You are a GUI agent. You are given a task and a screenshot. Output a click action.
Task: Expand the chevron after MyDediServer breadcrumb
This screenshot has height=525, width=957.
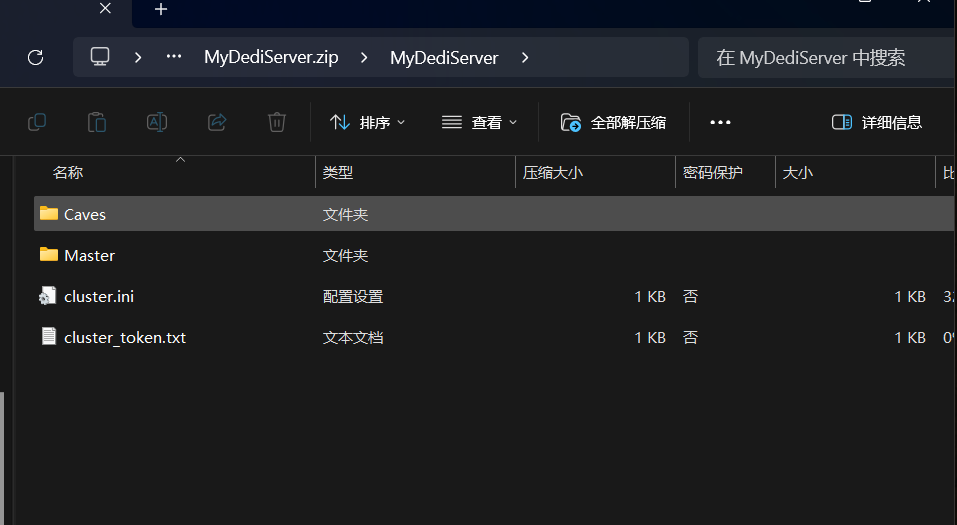[525, 57]
